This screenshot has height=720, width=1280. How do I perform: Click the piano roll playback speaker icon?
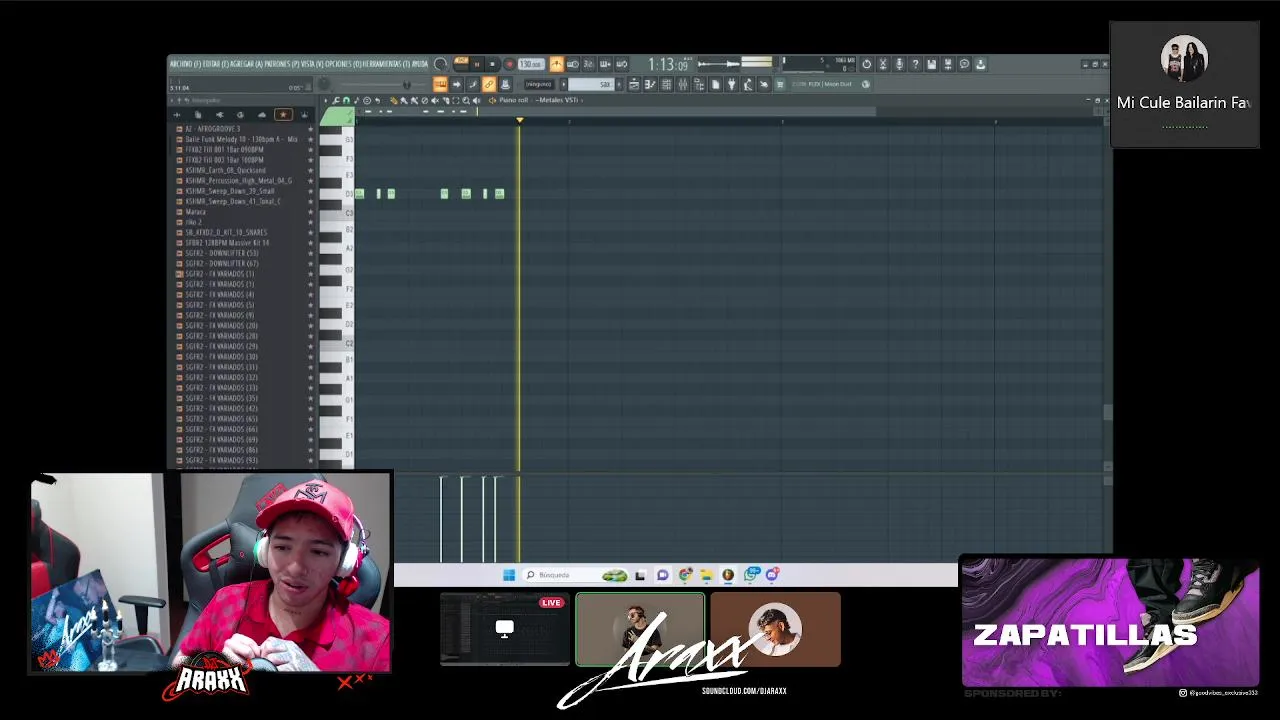click(476, 100)
